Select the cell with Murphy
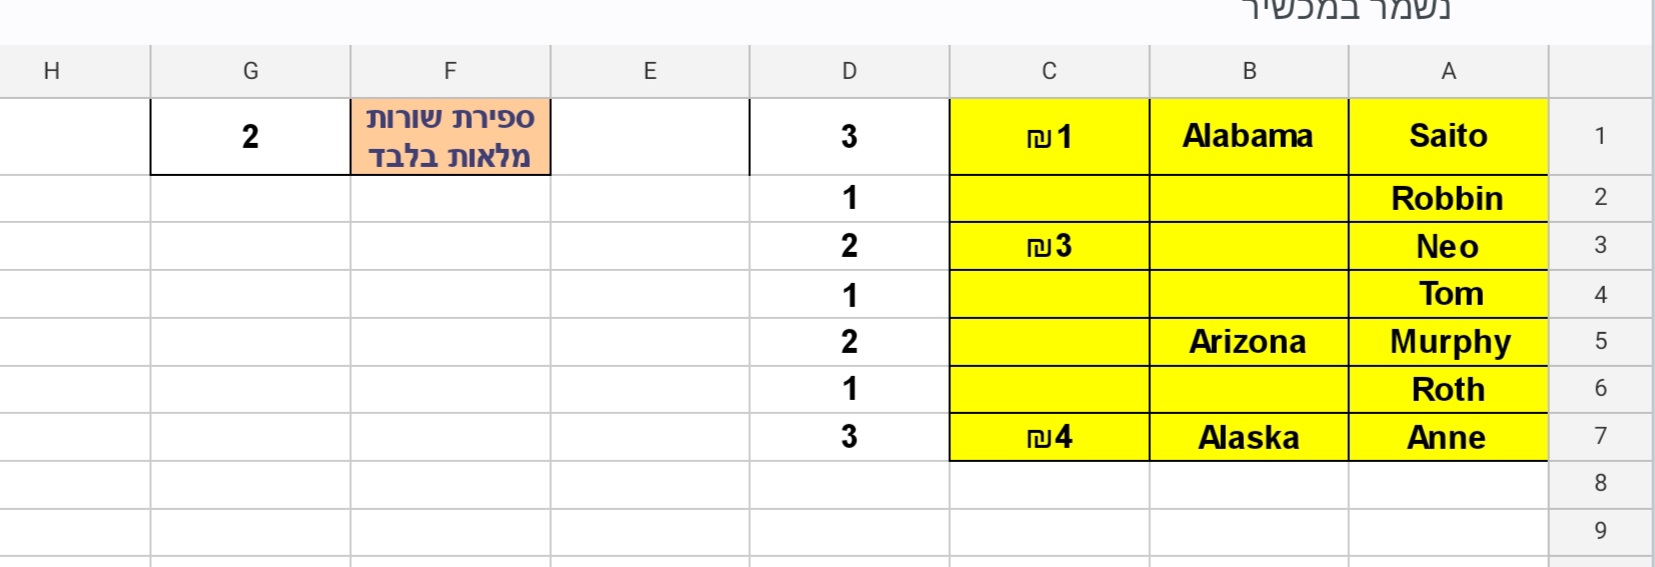Viewport: 1655px width, 567px height. pos(1448,342)
